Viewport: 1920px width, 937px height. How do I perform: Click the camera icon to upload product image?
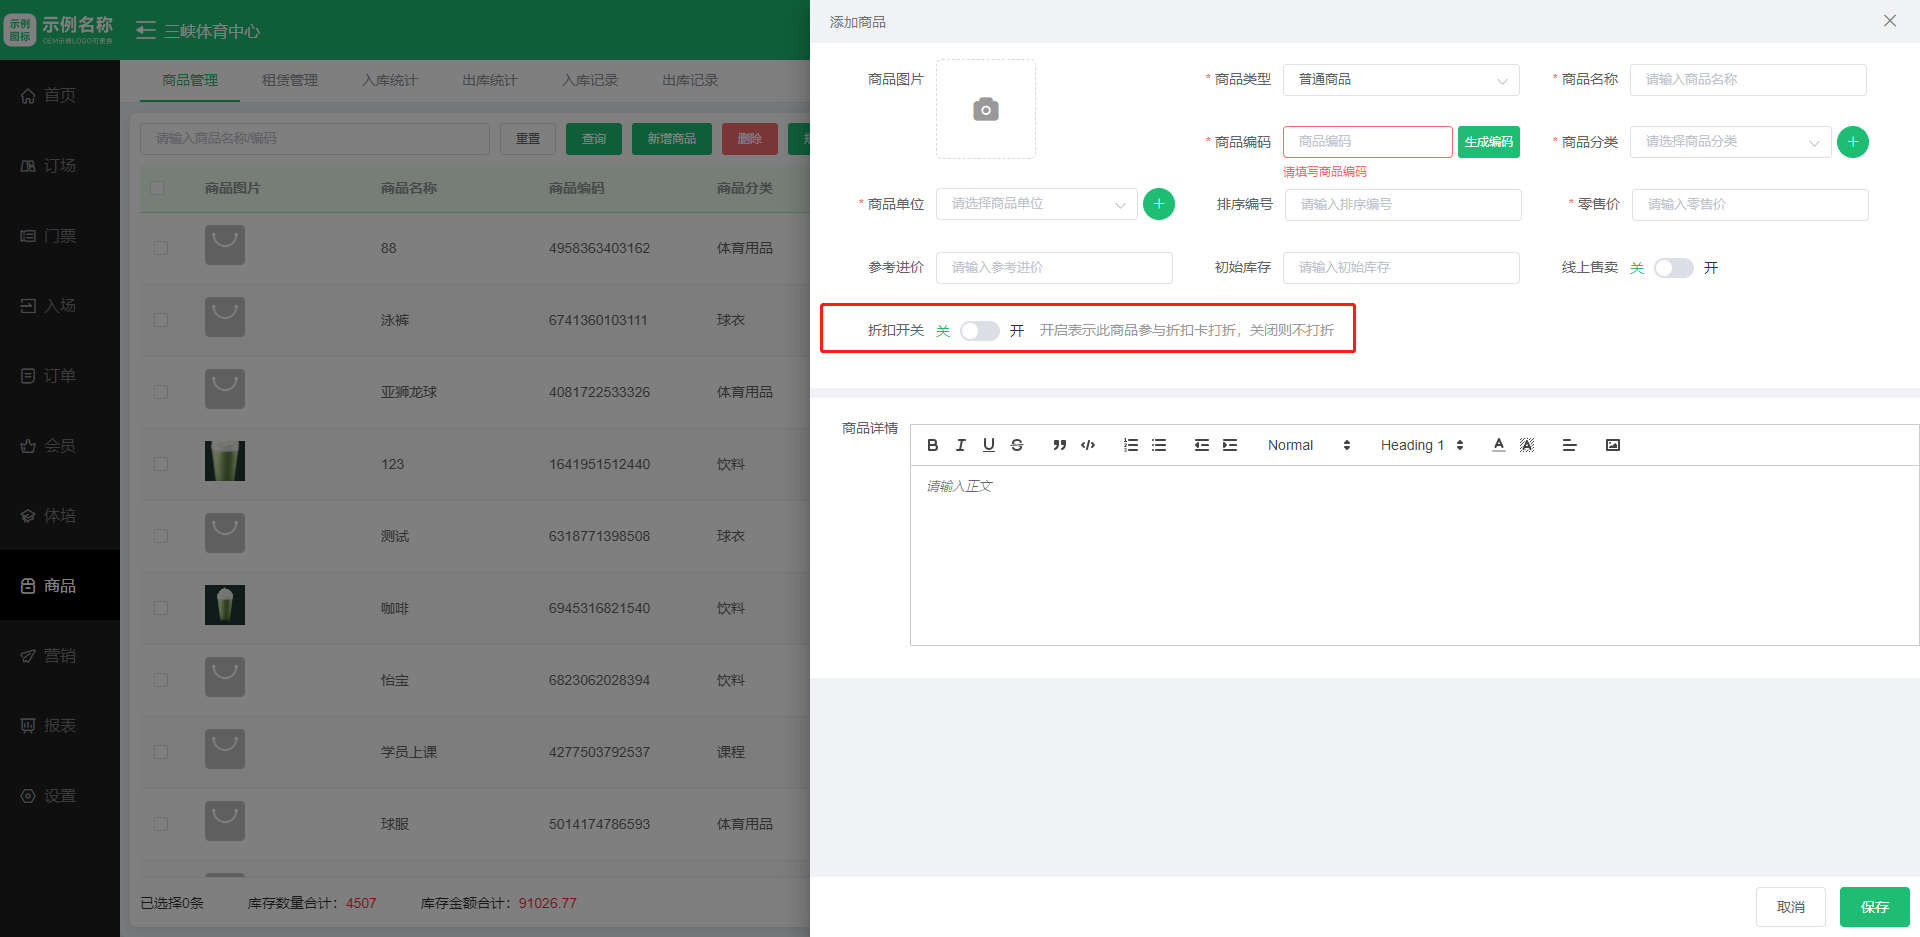pyautogui.click(x=985, y=109)
